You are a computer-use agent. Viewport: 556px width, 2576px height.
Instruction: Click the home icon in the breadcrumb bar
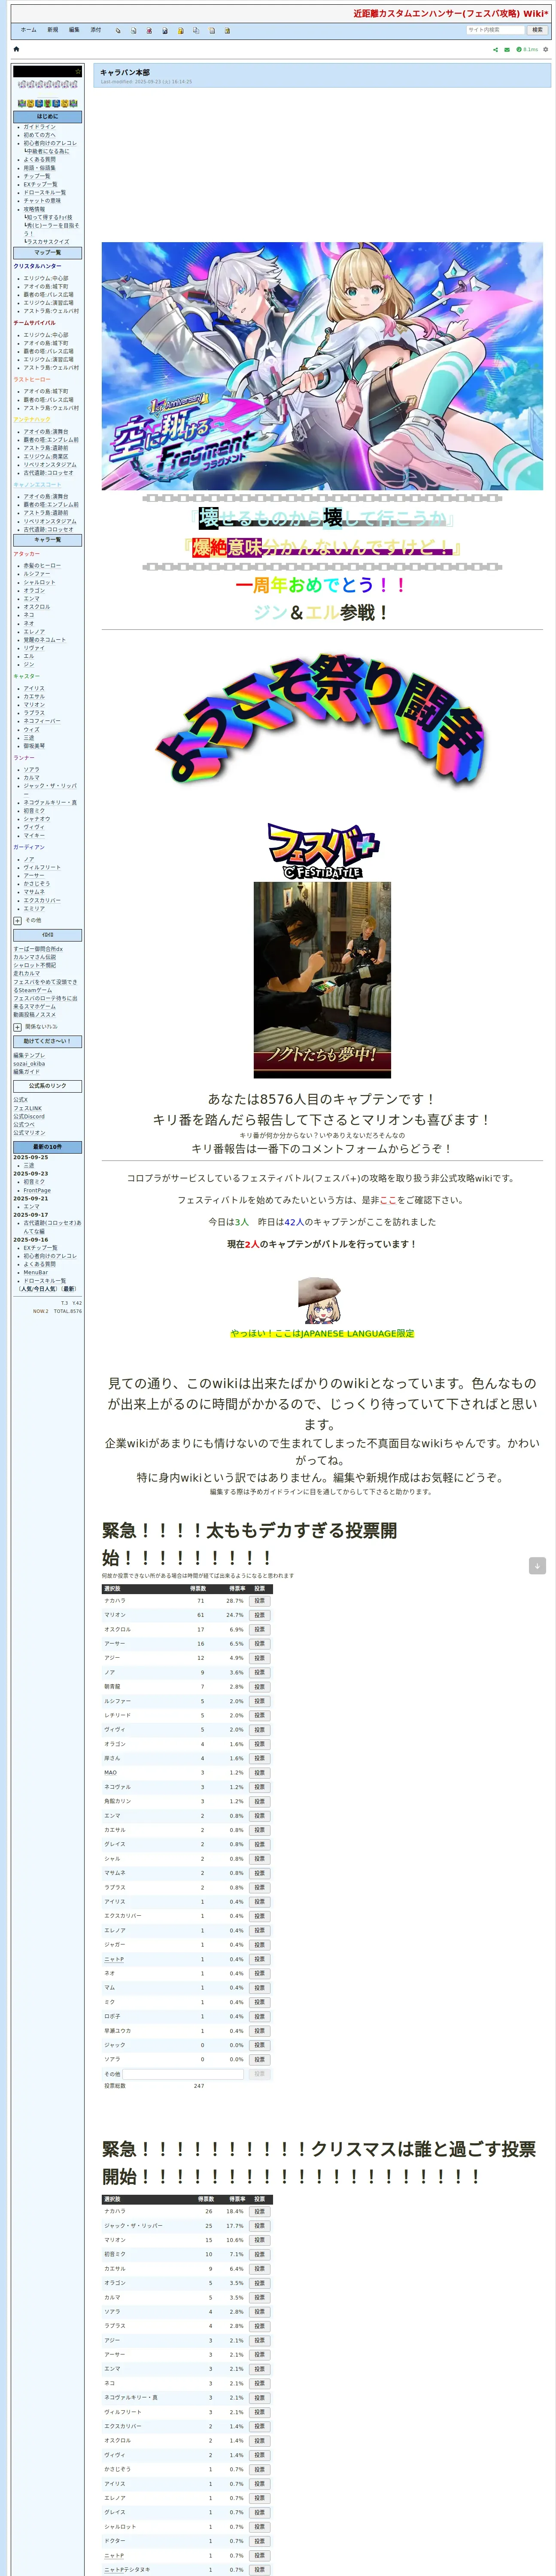pos(16,49)
